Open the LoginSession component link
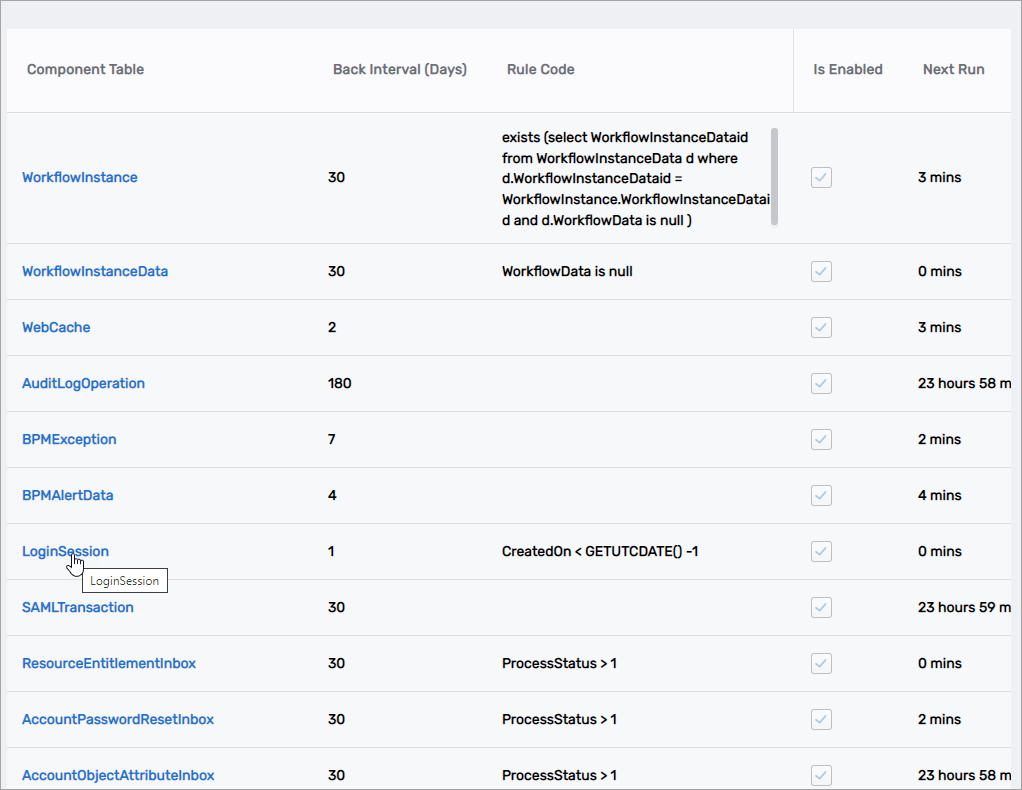The width and height of the screenshot is (1022, 790). click(x=65, y=551)
